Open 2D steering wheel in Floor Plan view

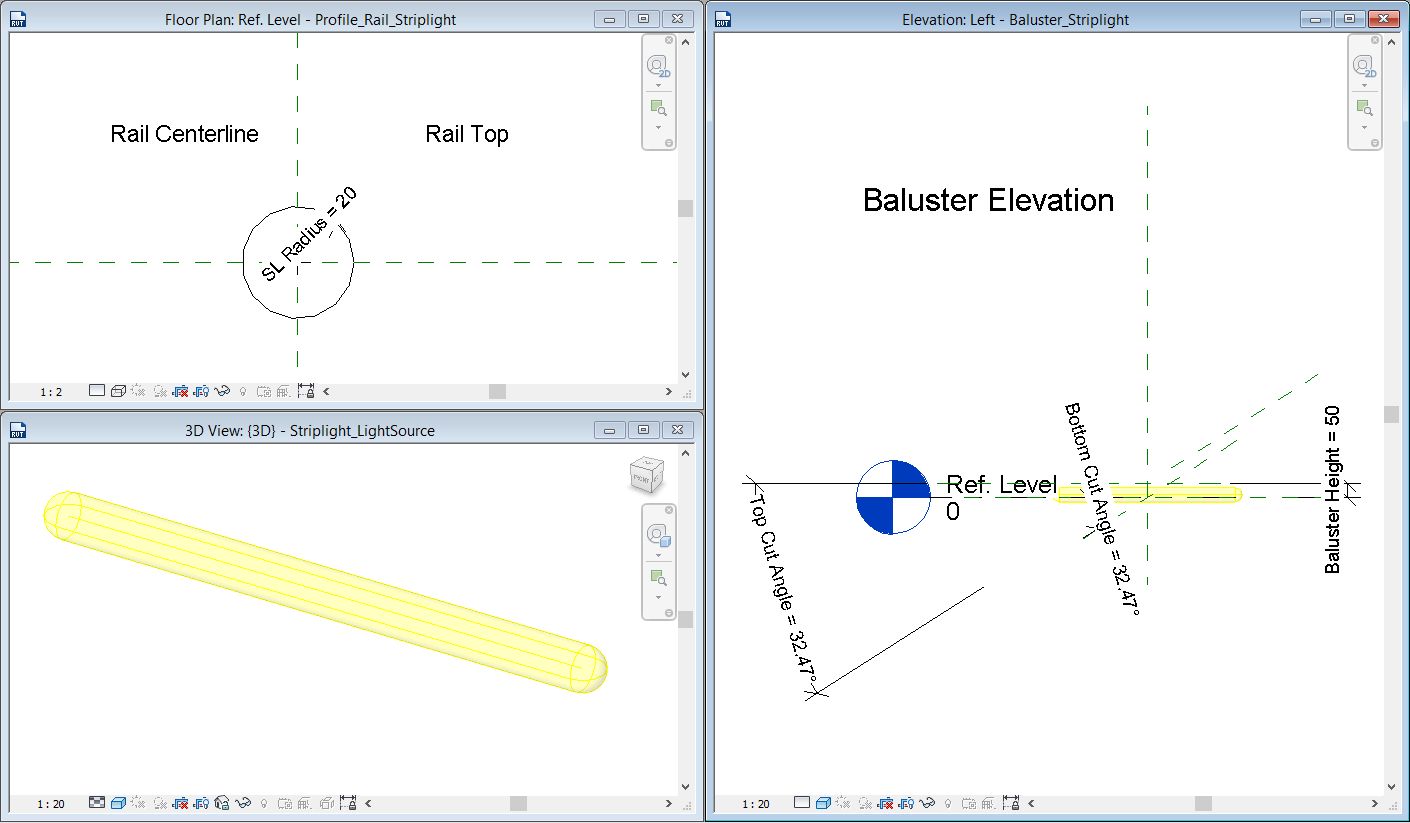point(658,66)
